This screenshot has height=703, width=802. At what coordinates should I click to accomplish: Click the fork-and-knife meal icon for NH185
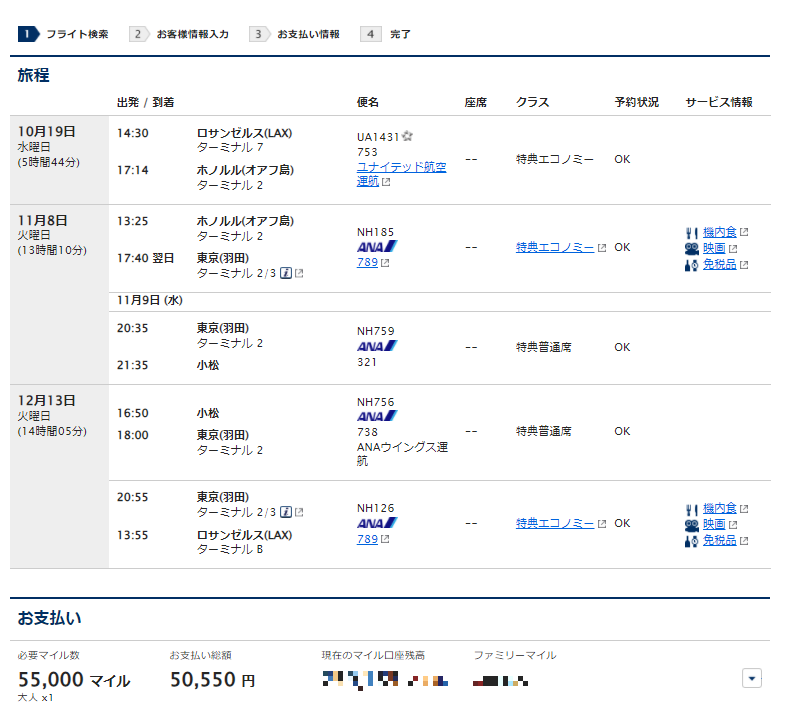tap(691, 232)
